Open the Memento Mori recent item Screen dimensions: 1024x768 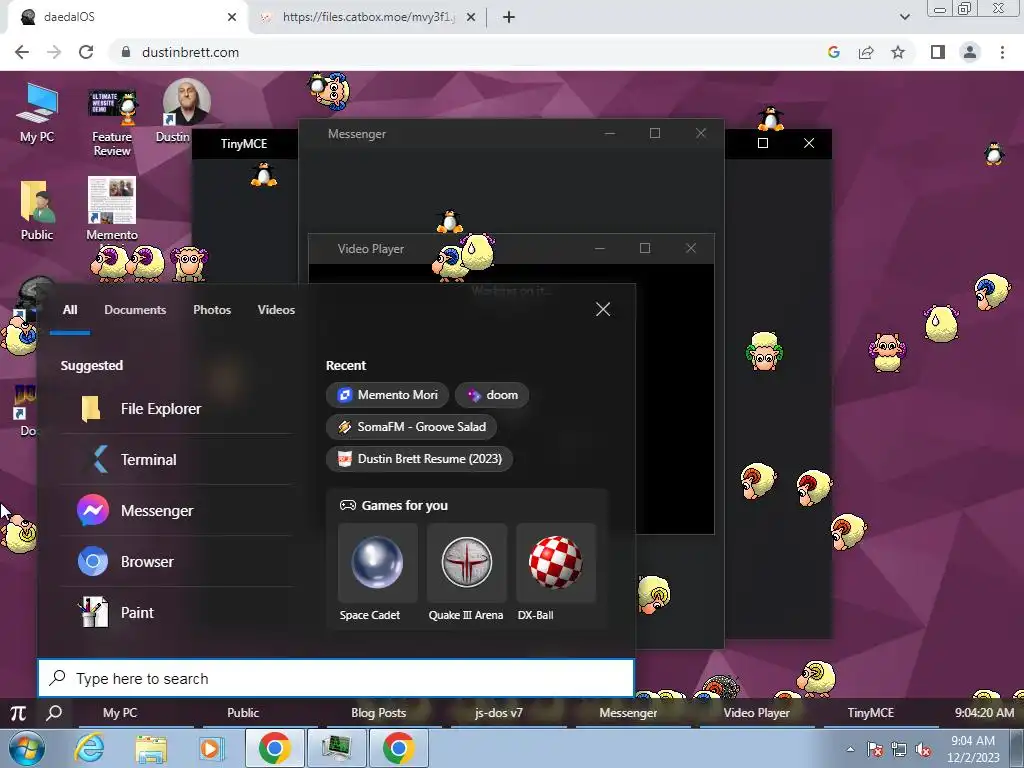387,395
